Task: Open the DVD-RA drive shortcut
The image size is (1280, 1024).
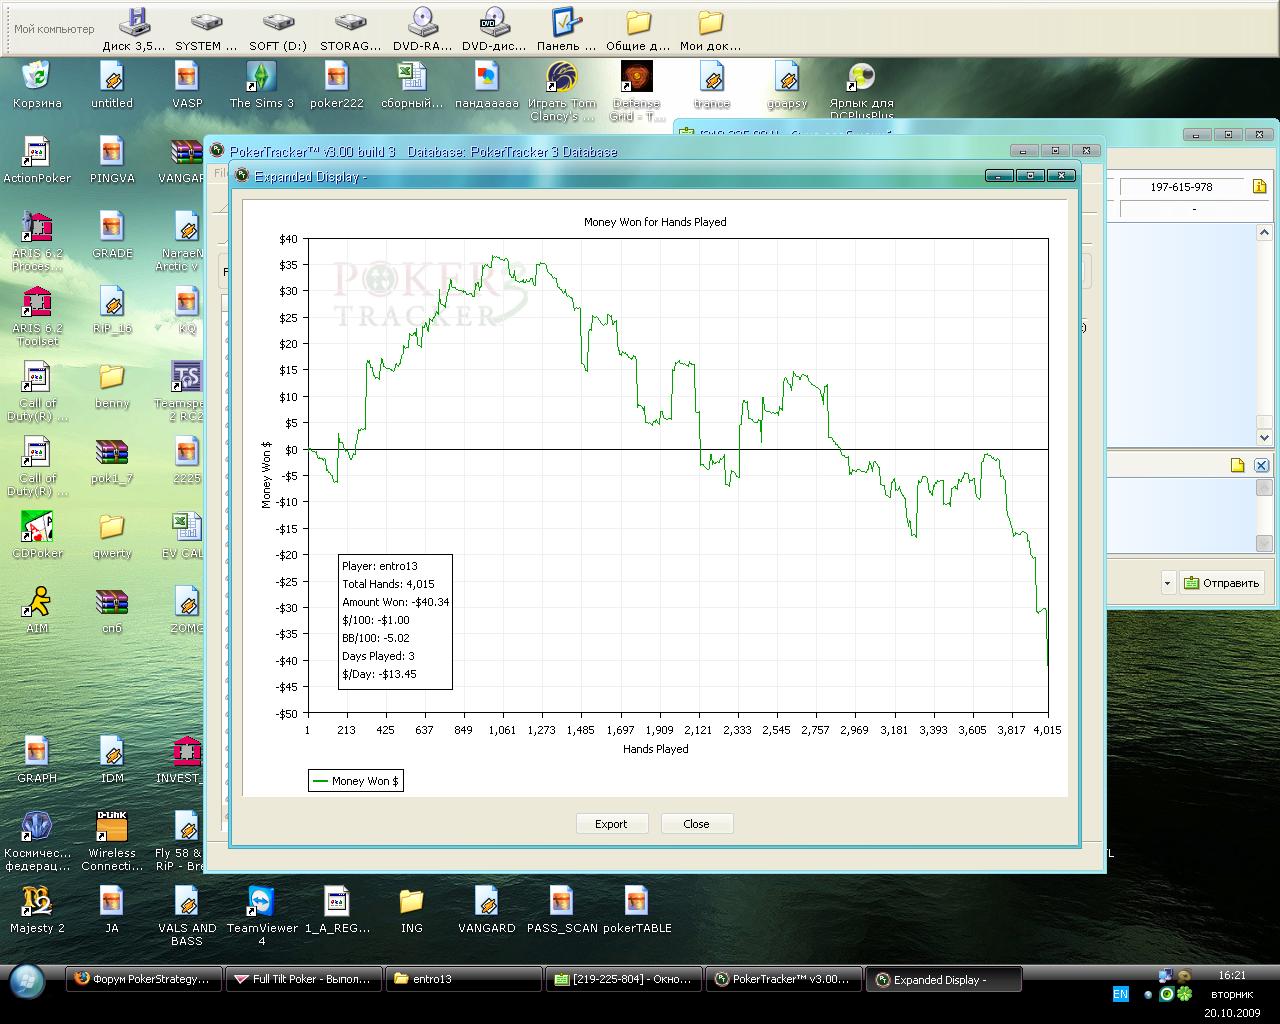Action: [422, 30]
